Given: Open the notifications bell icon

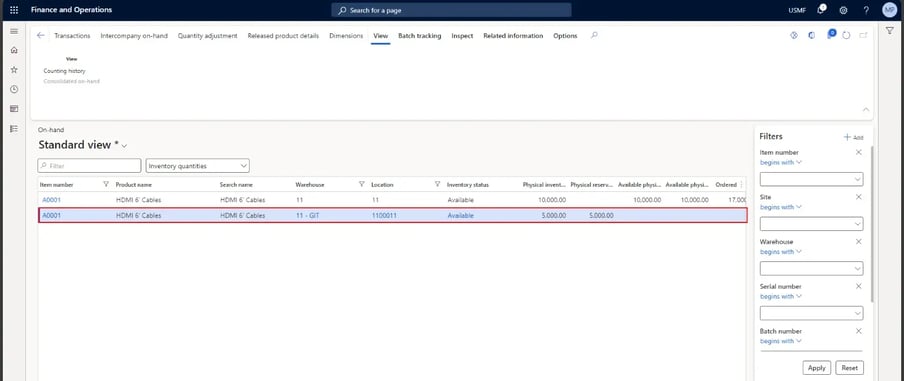Looking at the screenshot, I should click(821, 10).
